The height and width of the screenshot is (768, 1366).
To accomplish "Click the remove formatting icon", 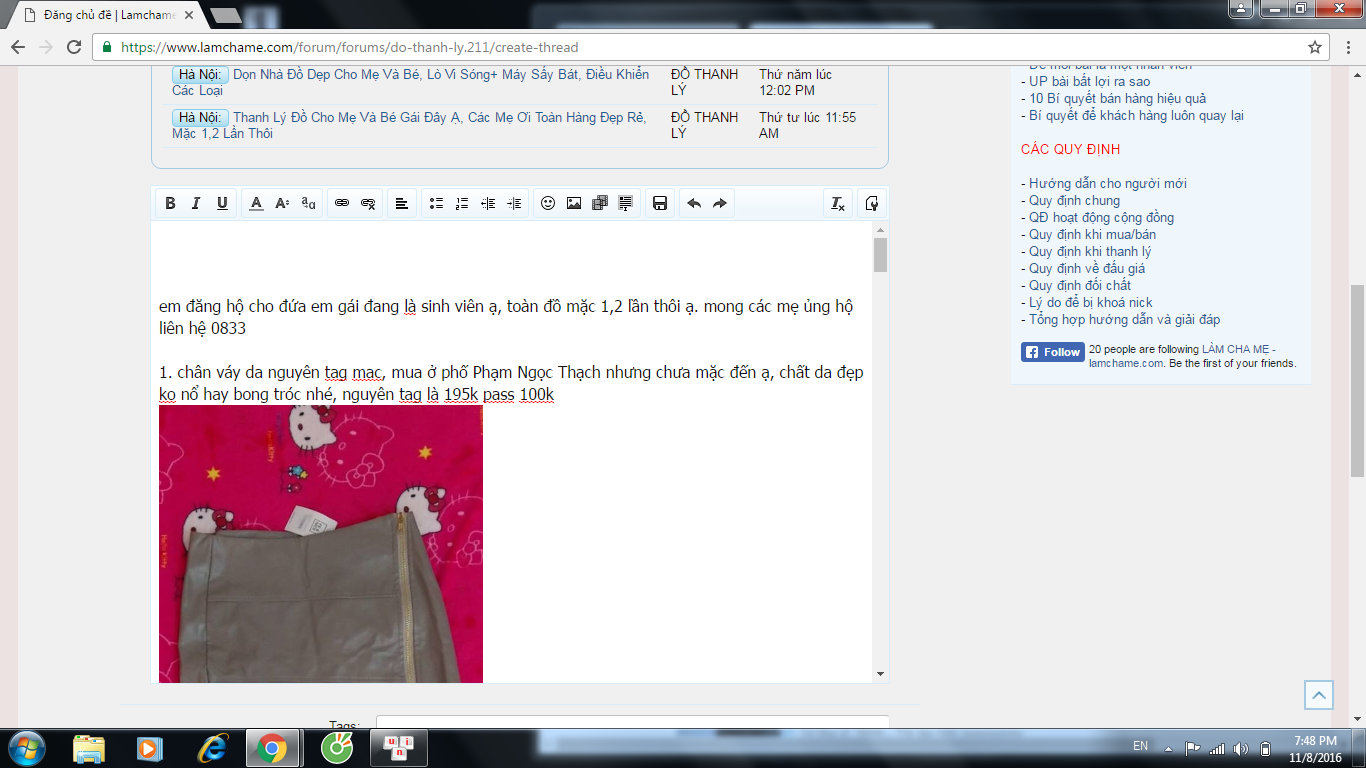I will click(x=838, y=203).
